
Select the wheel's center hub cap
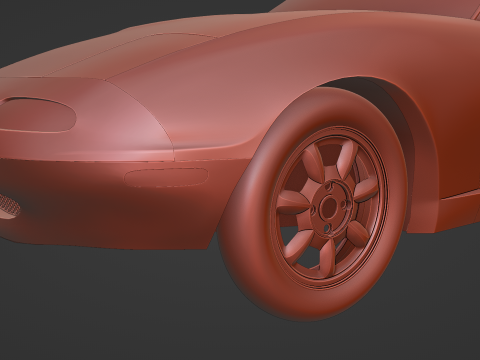click(x=329, y=206)
